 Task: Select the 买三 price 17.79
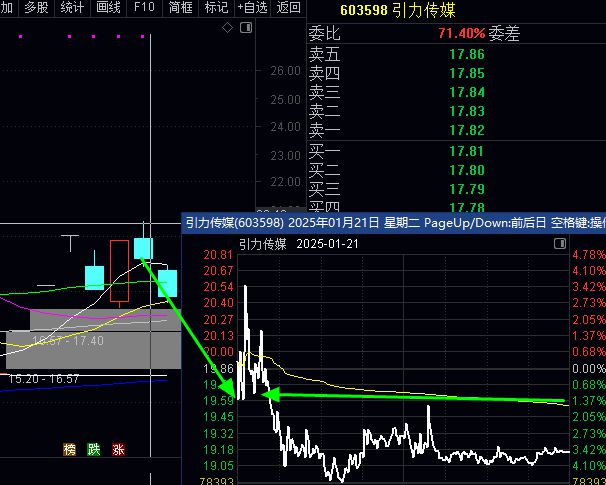click(467, 189)
